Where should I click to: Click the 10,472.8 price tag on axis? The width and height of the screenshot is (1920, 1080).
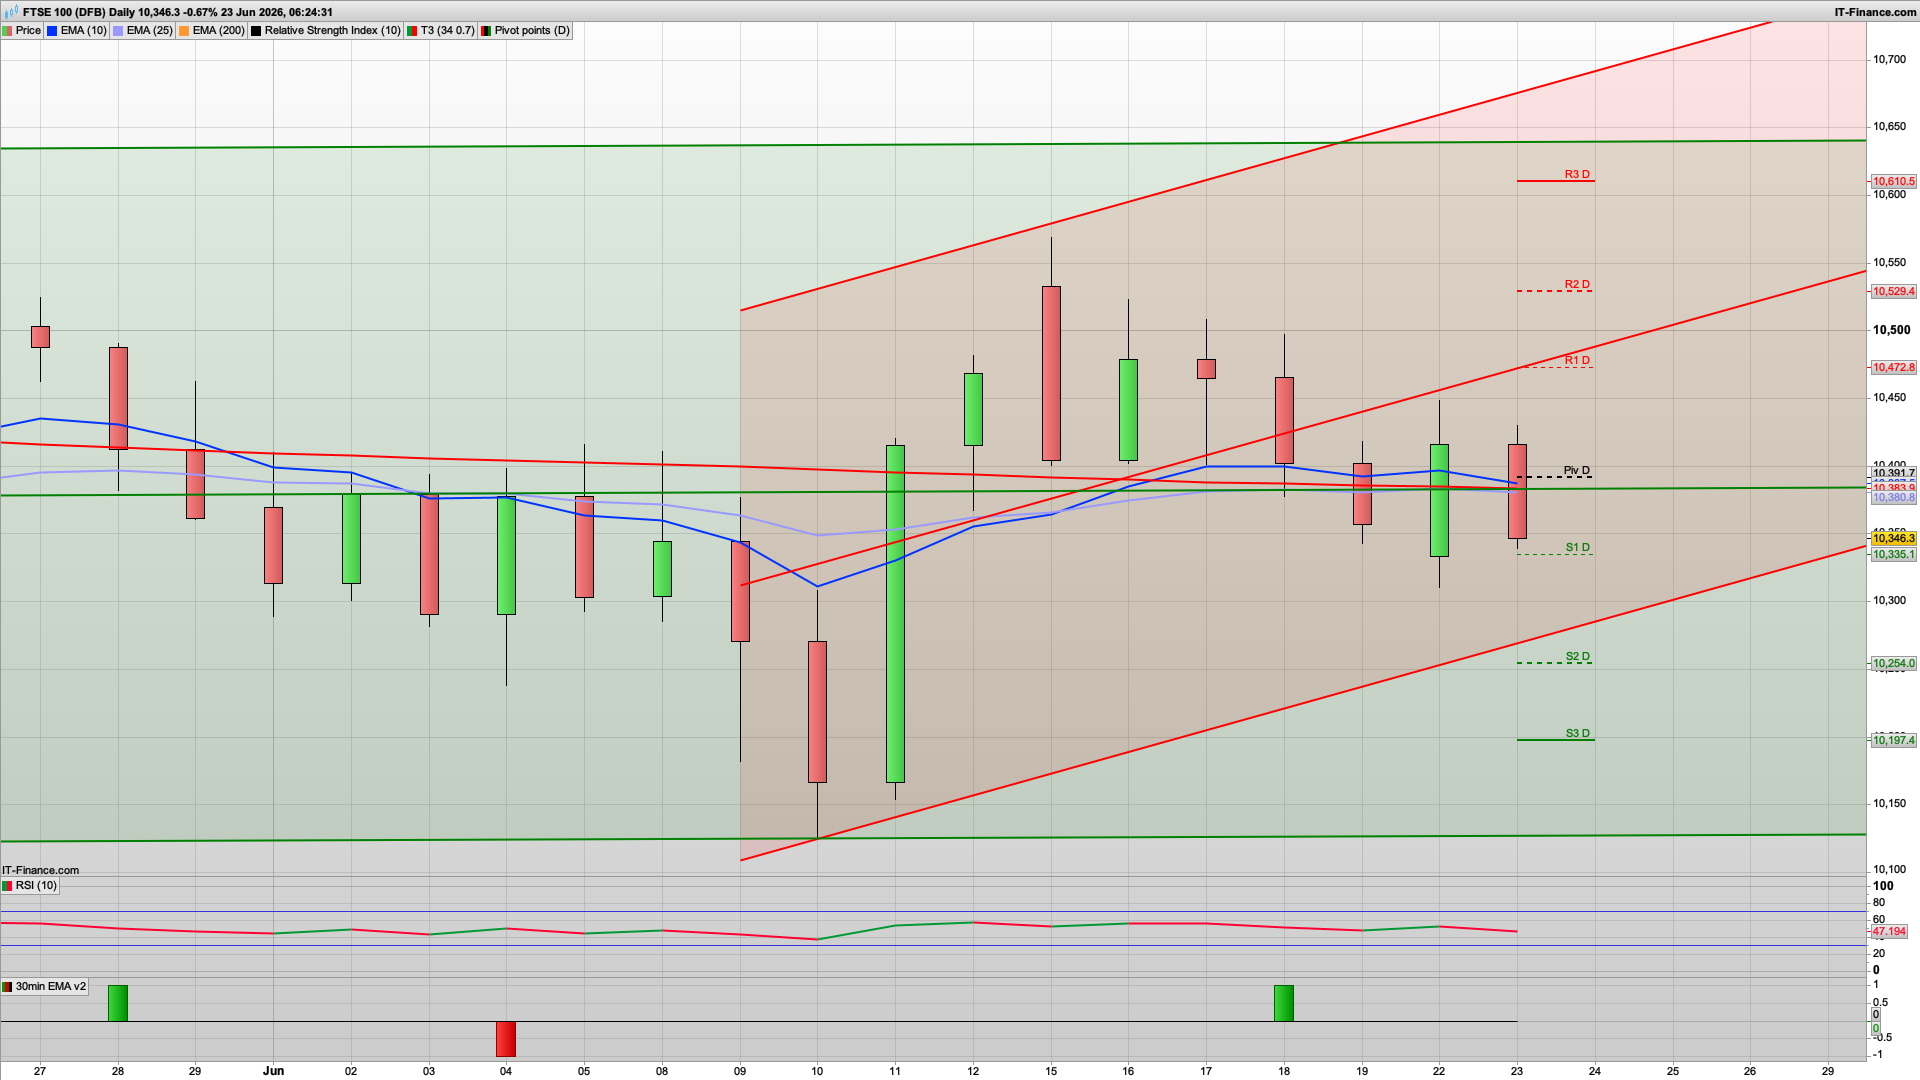click(x=1894, y=368)
